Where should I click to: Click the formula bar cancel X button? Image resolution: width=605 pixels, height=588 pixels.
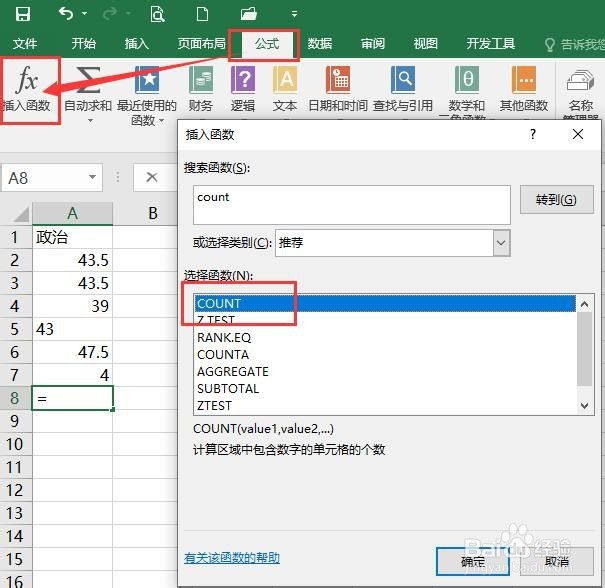coord(152,177)
